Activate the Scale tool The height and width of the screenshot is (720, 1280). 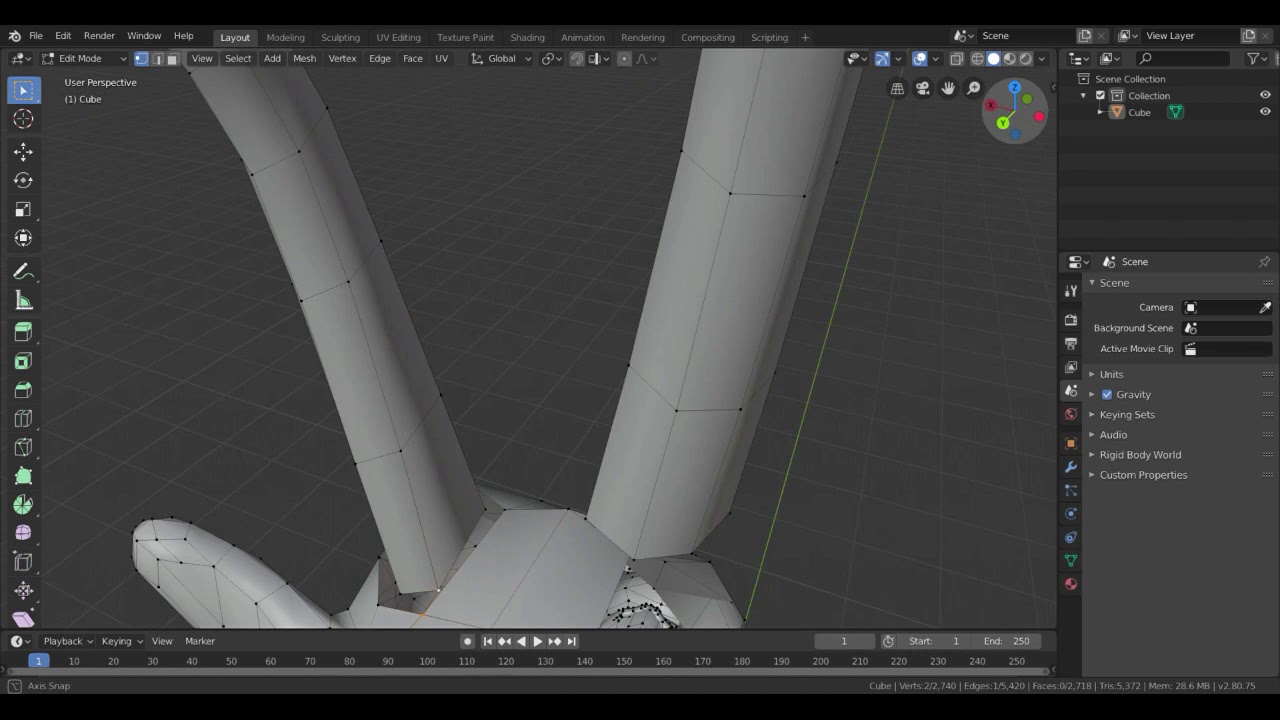[23, 209]
